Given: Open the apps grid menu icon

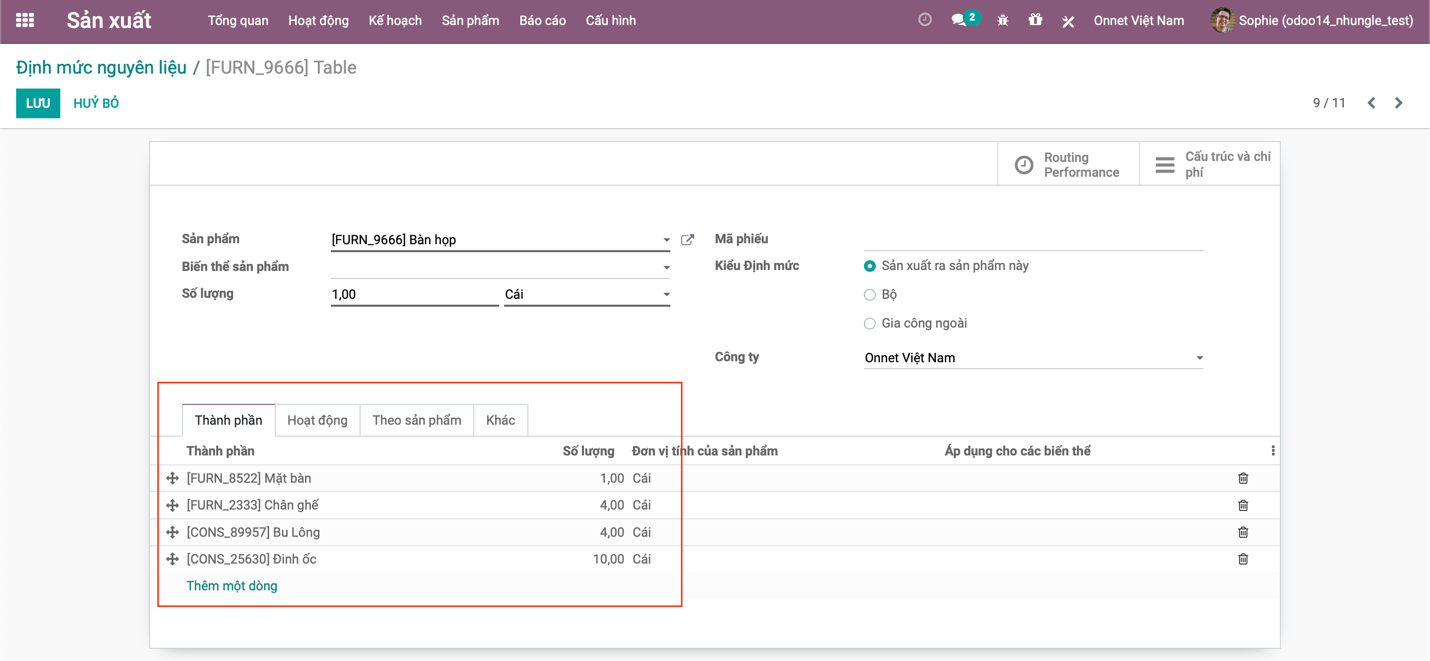Looking at the screenshot, I should (25, 20).
